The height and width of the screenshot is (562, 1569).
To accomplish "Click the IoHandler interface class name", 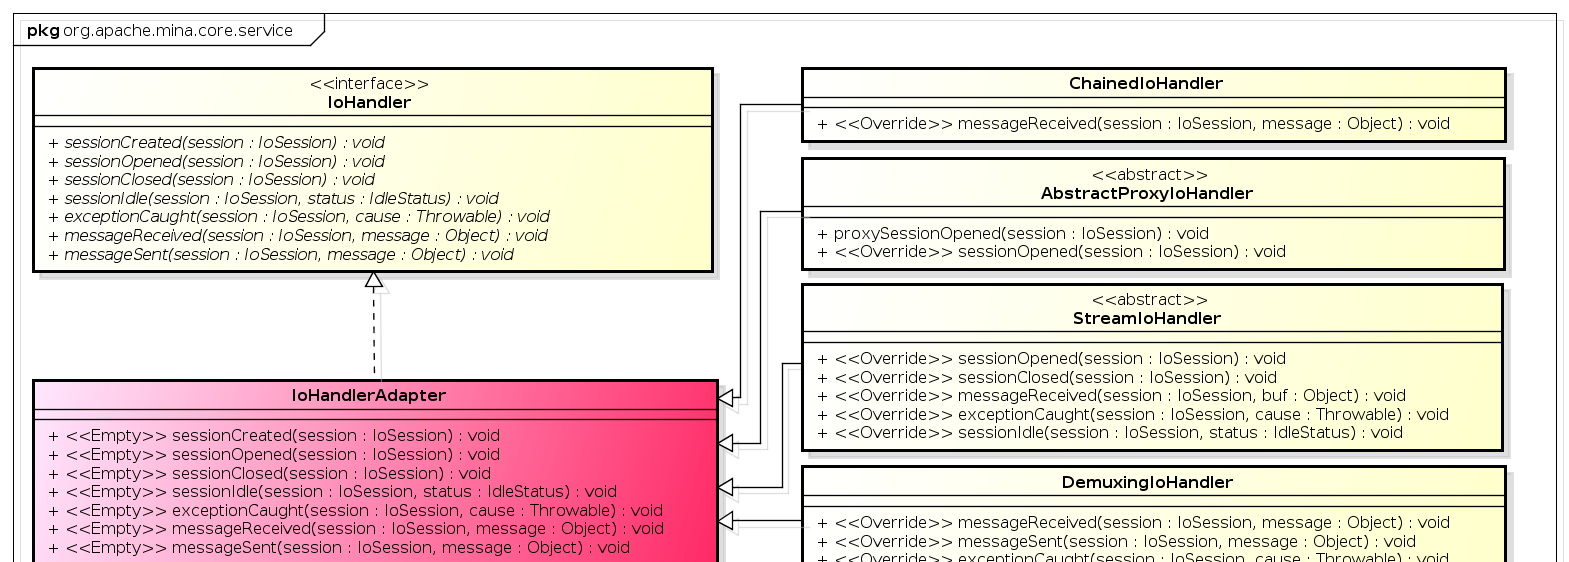I will [x=369, y=103].
